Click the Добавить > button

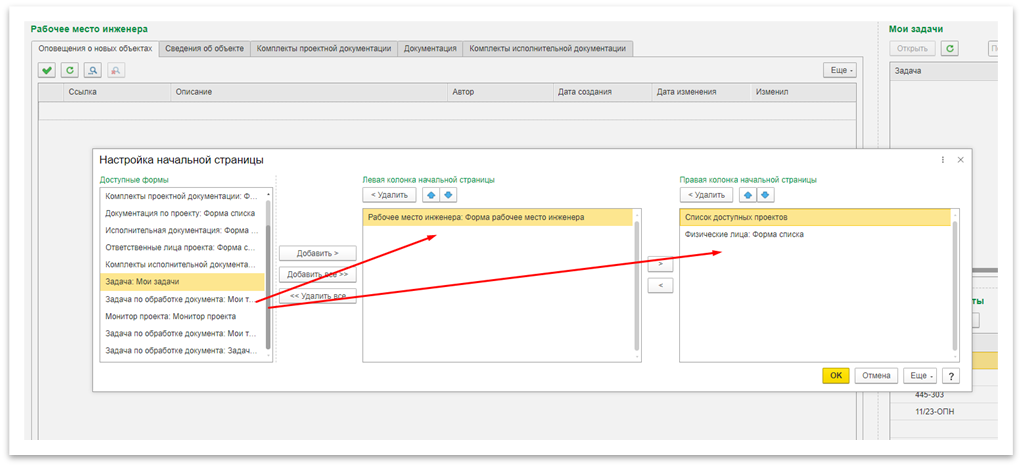[x=317, y=254]
